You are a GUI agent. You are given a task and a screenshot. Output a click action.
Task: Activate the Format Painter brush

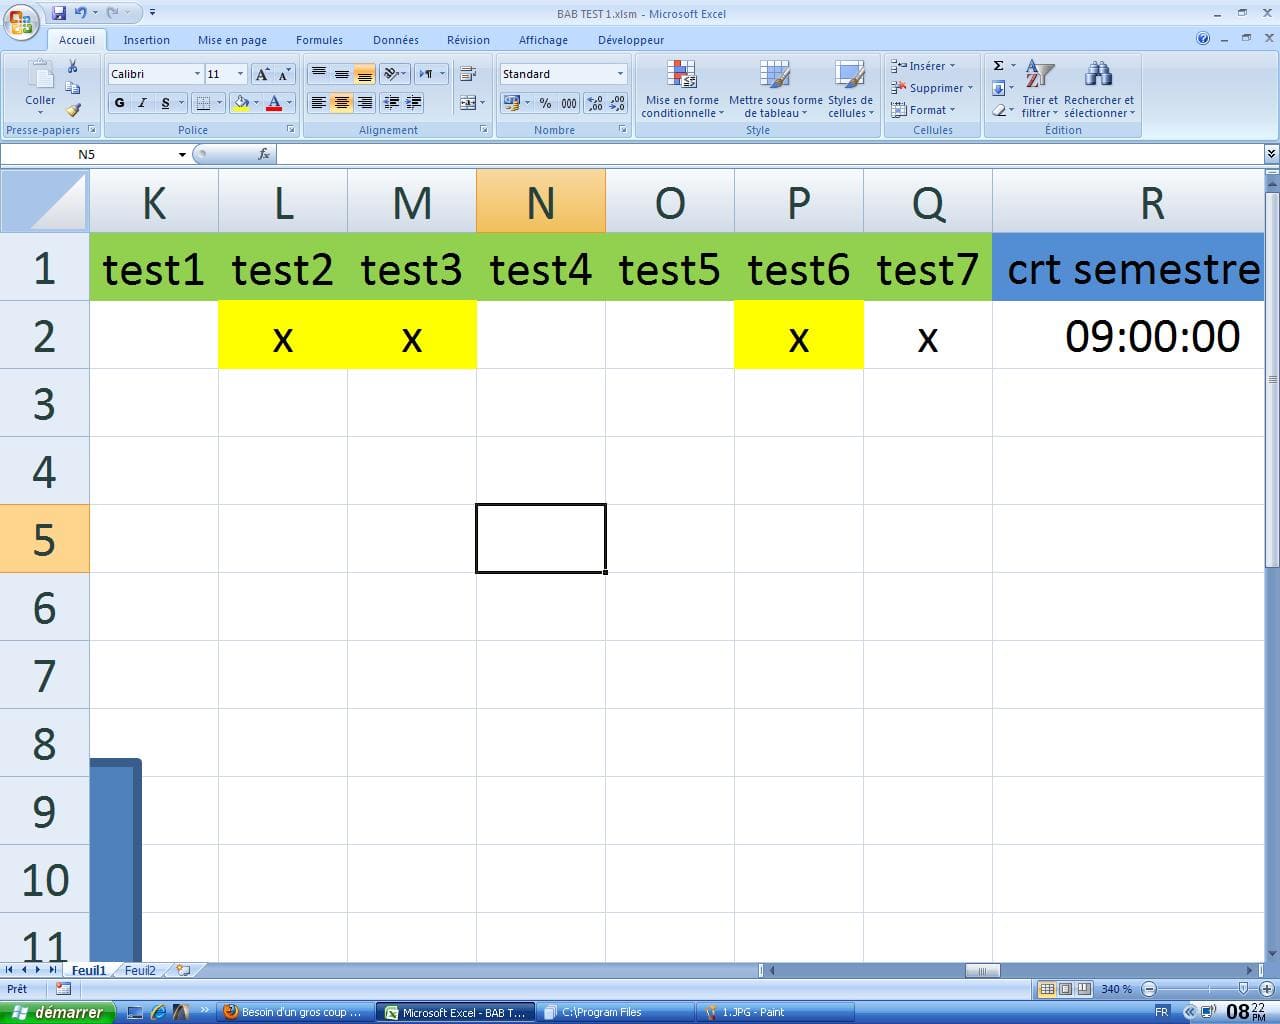[x=72, y=110]
